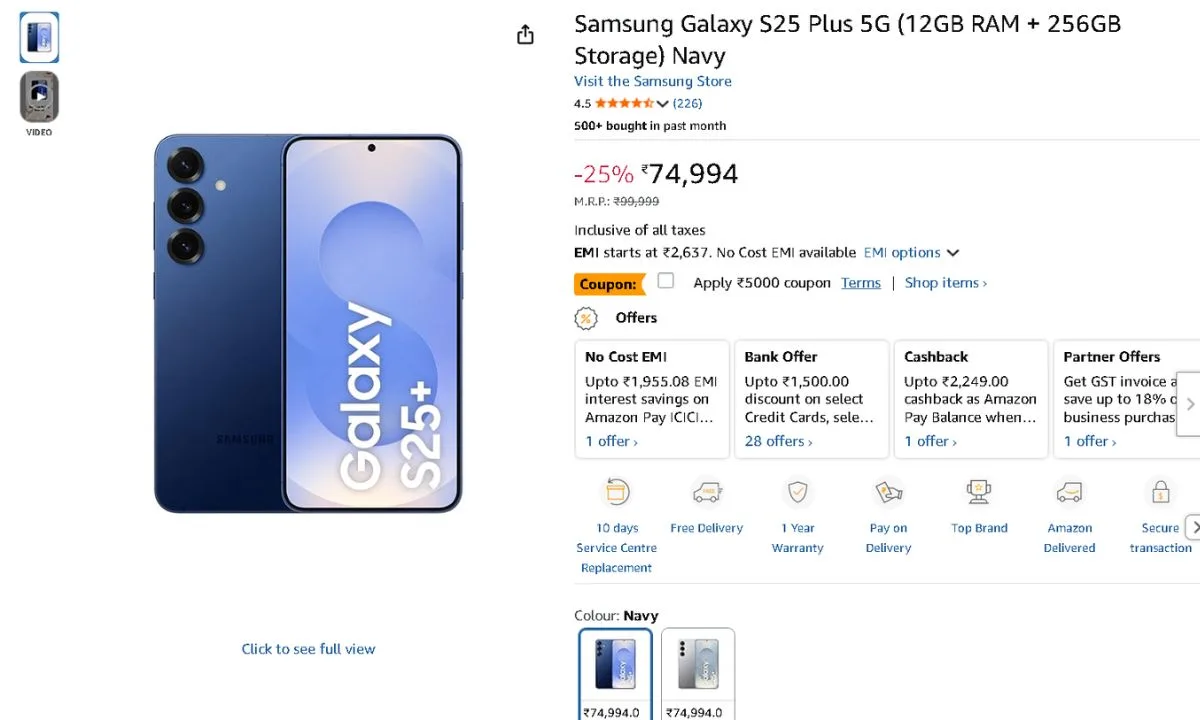
Task: Click the Pay on Delivery icon
Action: 888,492
